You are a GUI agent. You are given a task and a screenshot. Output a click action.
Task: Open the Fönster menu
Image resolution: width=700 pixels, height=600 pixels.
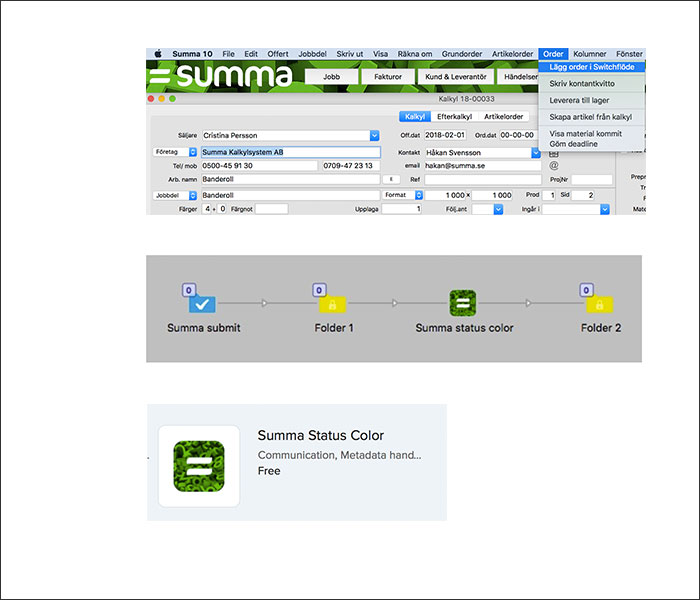[629, 54]
